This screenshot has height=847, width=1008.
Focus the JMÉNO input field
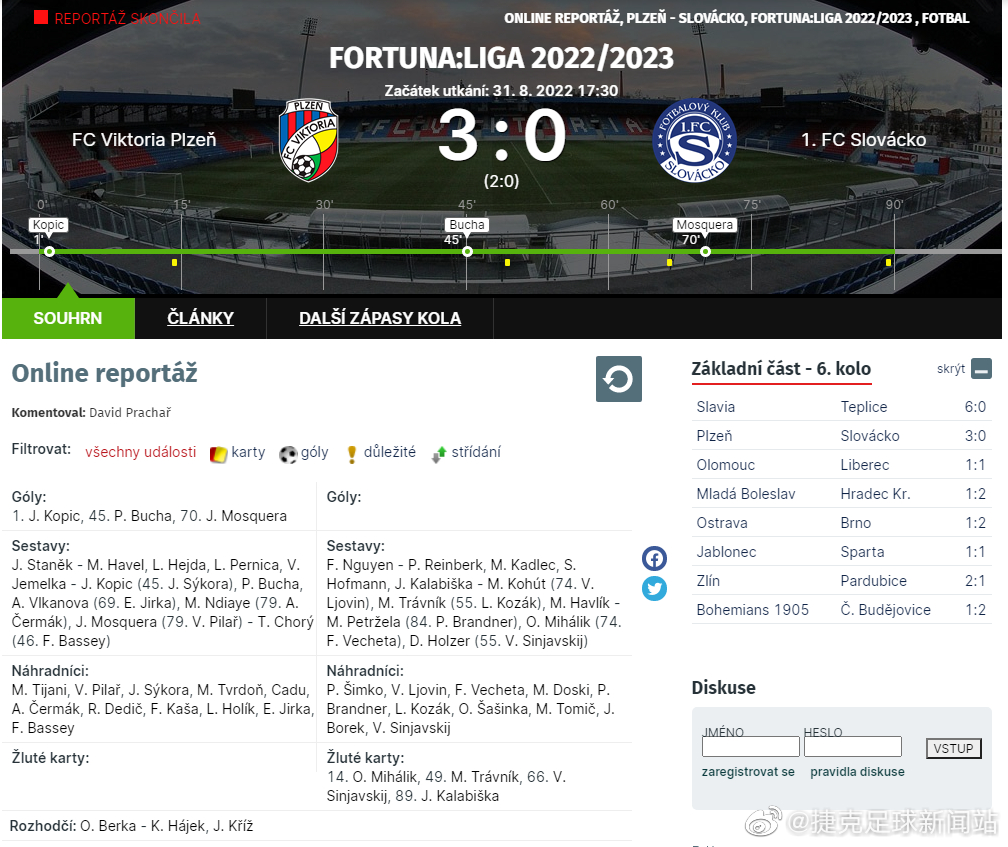750,747
